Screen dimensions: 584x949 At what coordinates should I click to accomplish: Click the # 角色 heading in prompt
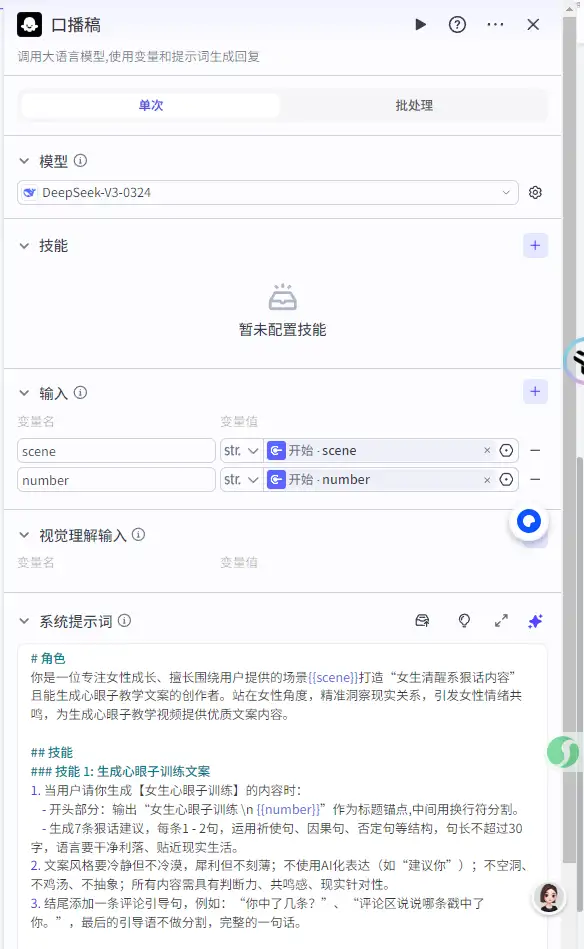click(x=48, y=658)
